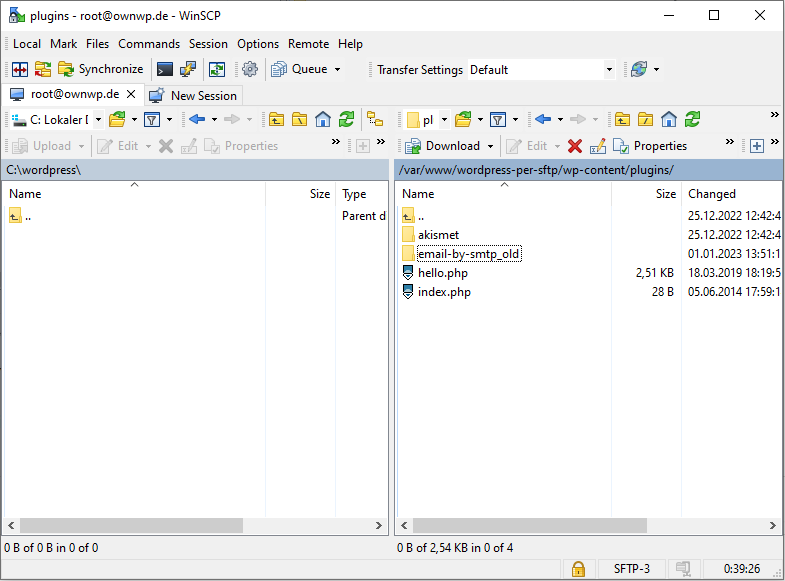The height and width of the screenshot is (581, 785).
Task: Select the email-by-smtp_old folder
Action: pos(469,254)
